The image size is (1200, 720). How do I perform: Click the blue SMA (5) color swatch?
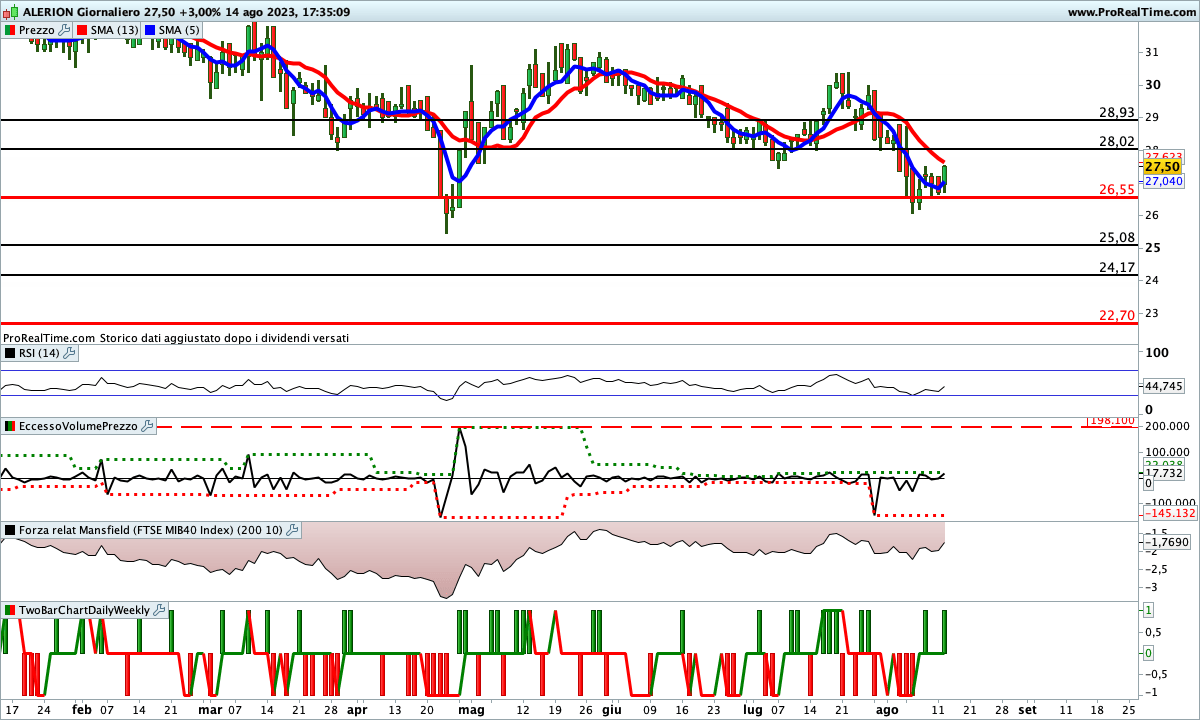coord(150,30)
